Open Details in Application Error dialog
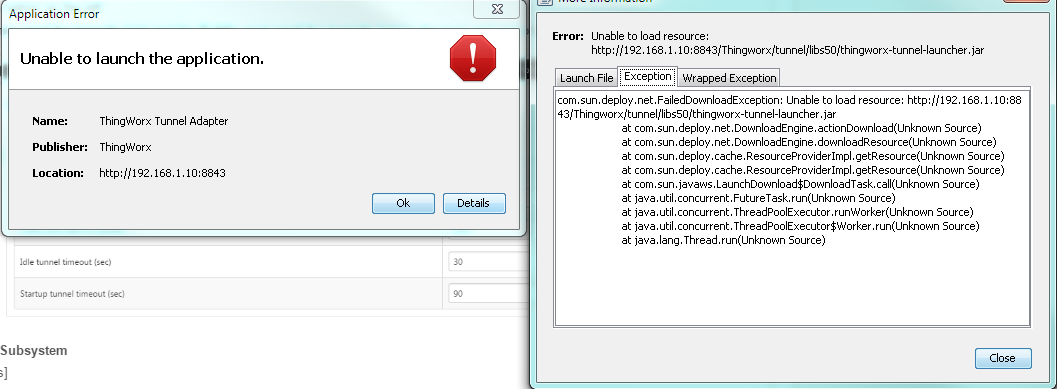1057x389 pixels. (474, 203)
